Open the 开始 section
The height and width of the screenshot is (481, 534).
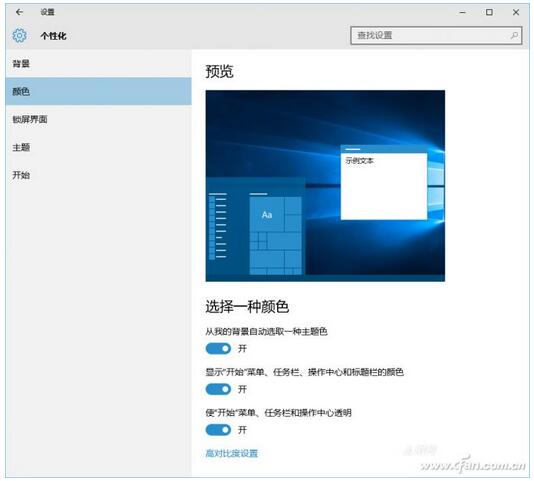coord(98,175)
